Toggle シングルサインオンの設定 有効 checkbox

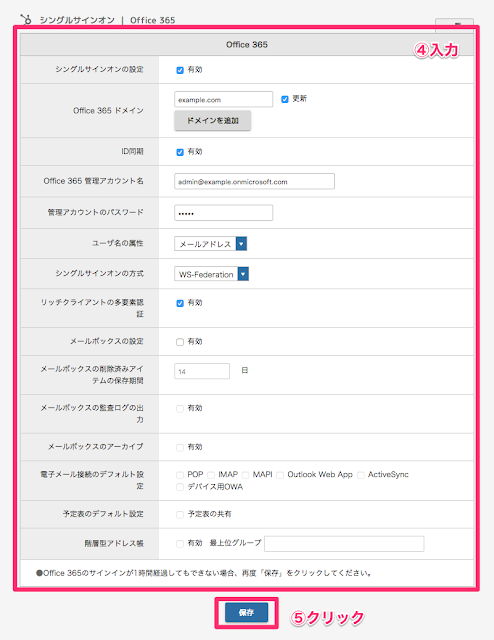click(x=180, y=70)
